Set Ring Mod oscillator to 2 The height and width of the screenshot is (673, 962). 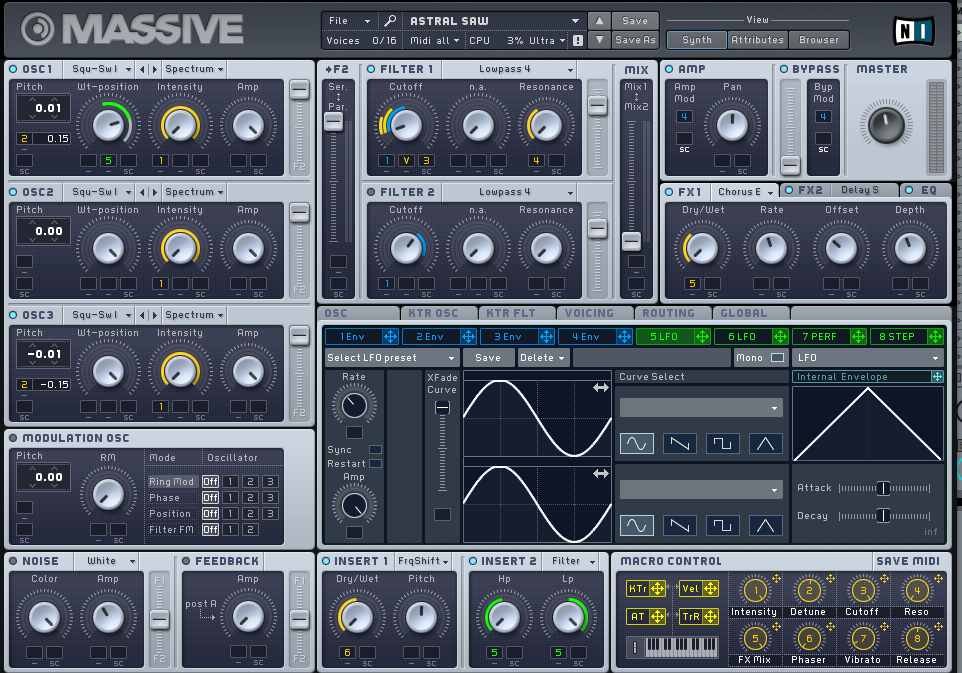coord(250,482)
